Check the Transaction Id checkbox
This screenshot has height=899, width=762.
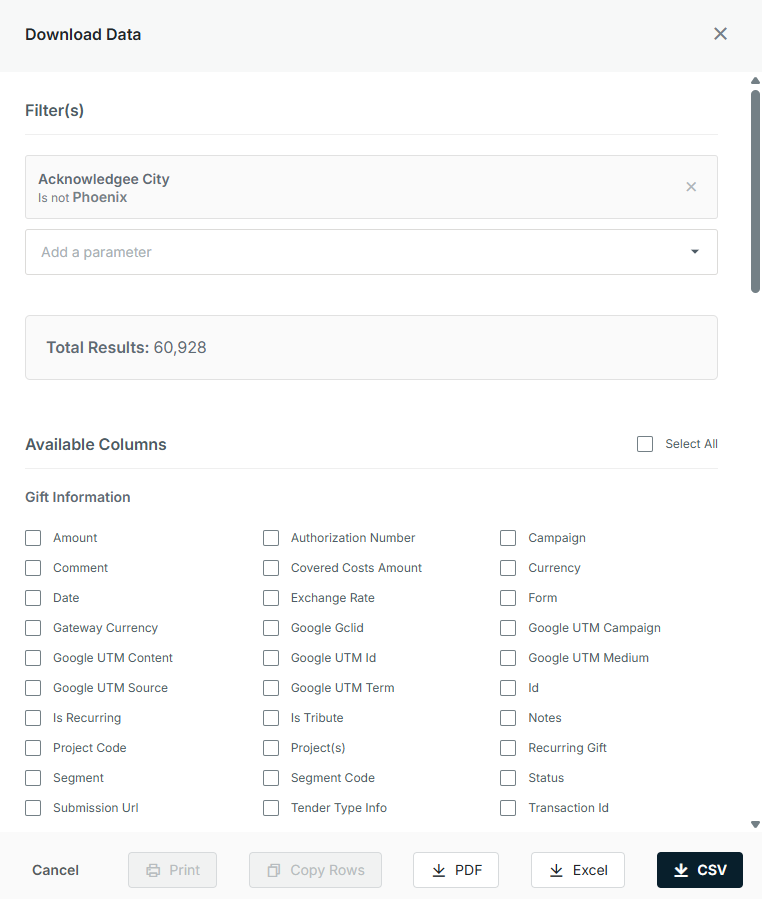click(508, 808)
